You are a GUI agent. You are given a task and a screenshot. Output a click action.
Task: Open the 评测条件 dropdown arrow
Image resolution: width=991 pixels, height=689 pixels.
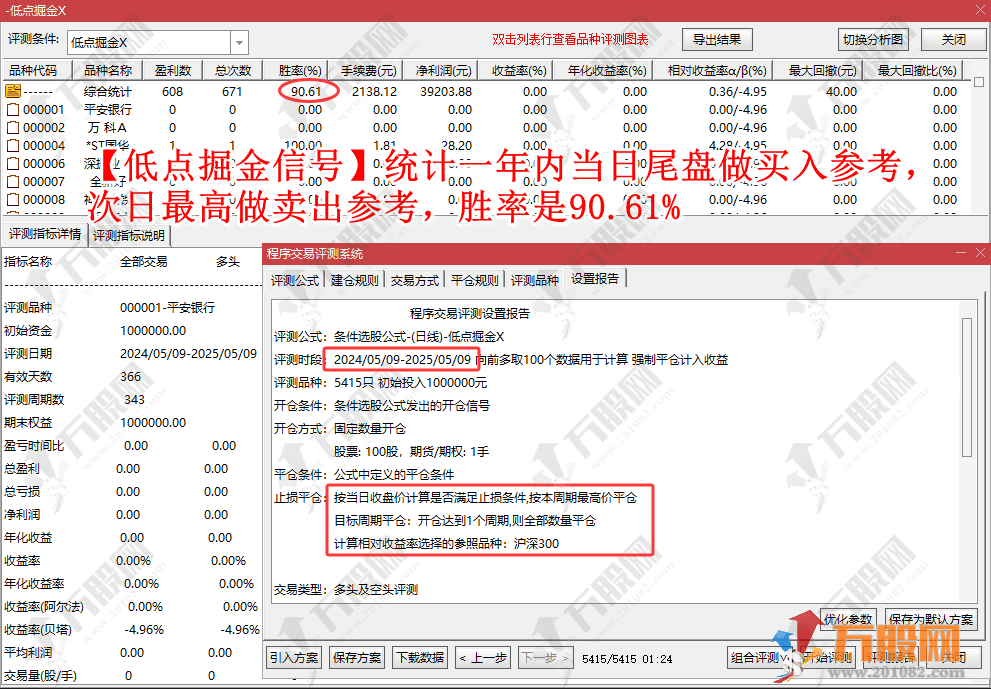tap(239, 39)
